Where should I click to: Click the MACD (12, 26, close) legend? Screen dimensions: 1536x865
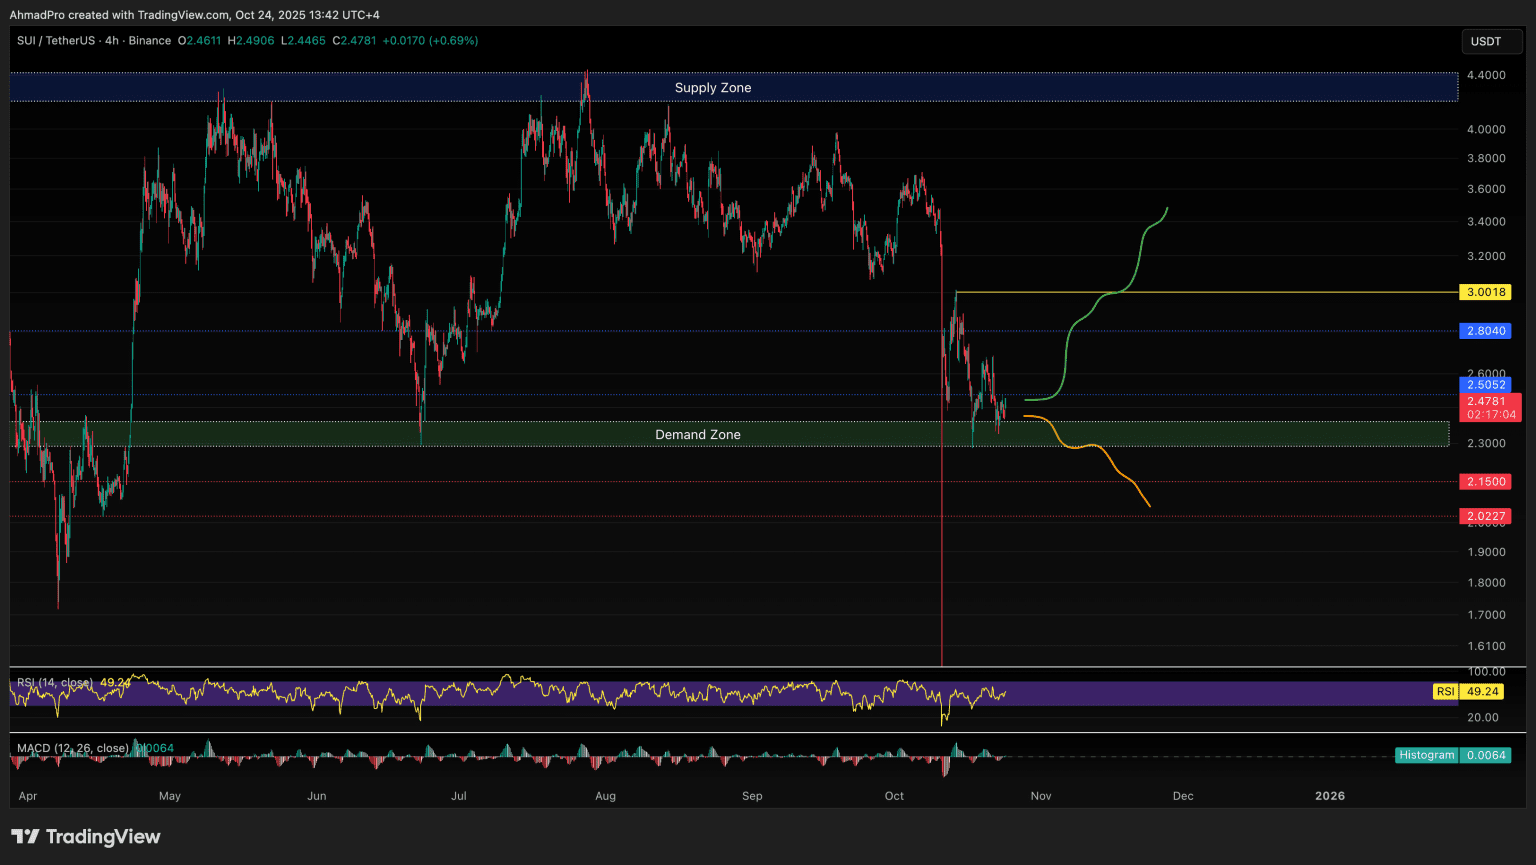tap(72, 748)
